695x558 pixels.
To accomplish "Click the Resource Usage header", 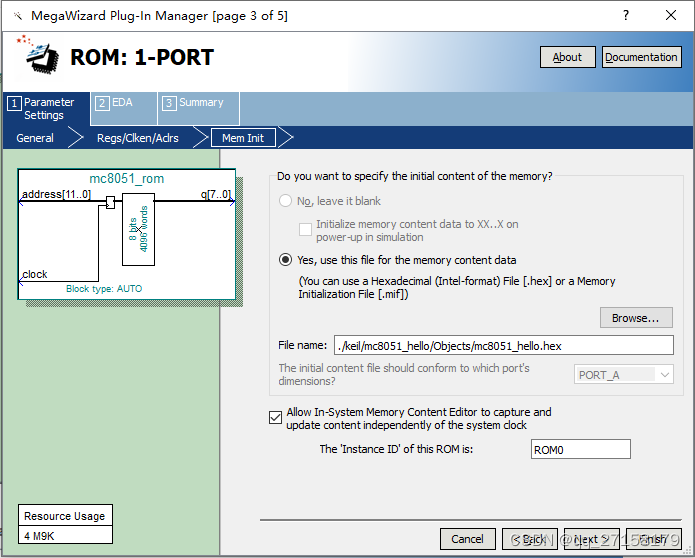I will tap(65, 516).
